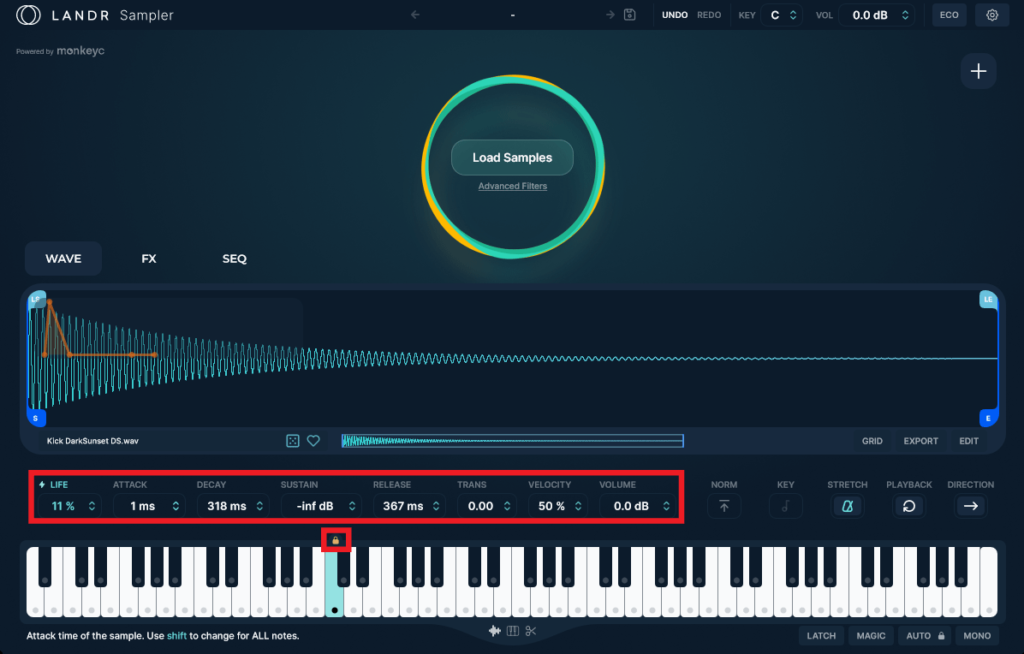This screenshot has height=654, width=1024.
Task: Select the scissors slice icon
Action: (530, 630)
